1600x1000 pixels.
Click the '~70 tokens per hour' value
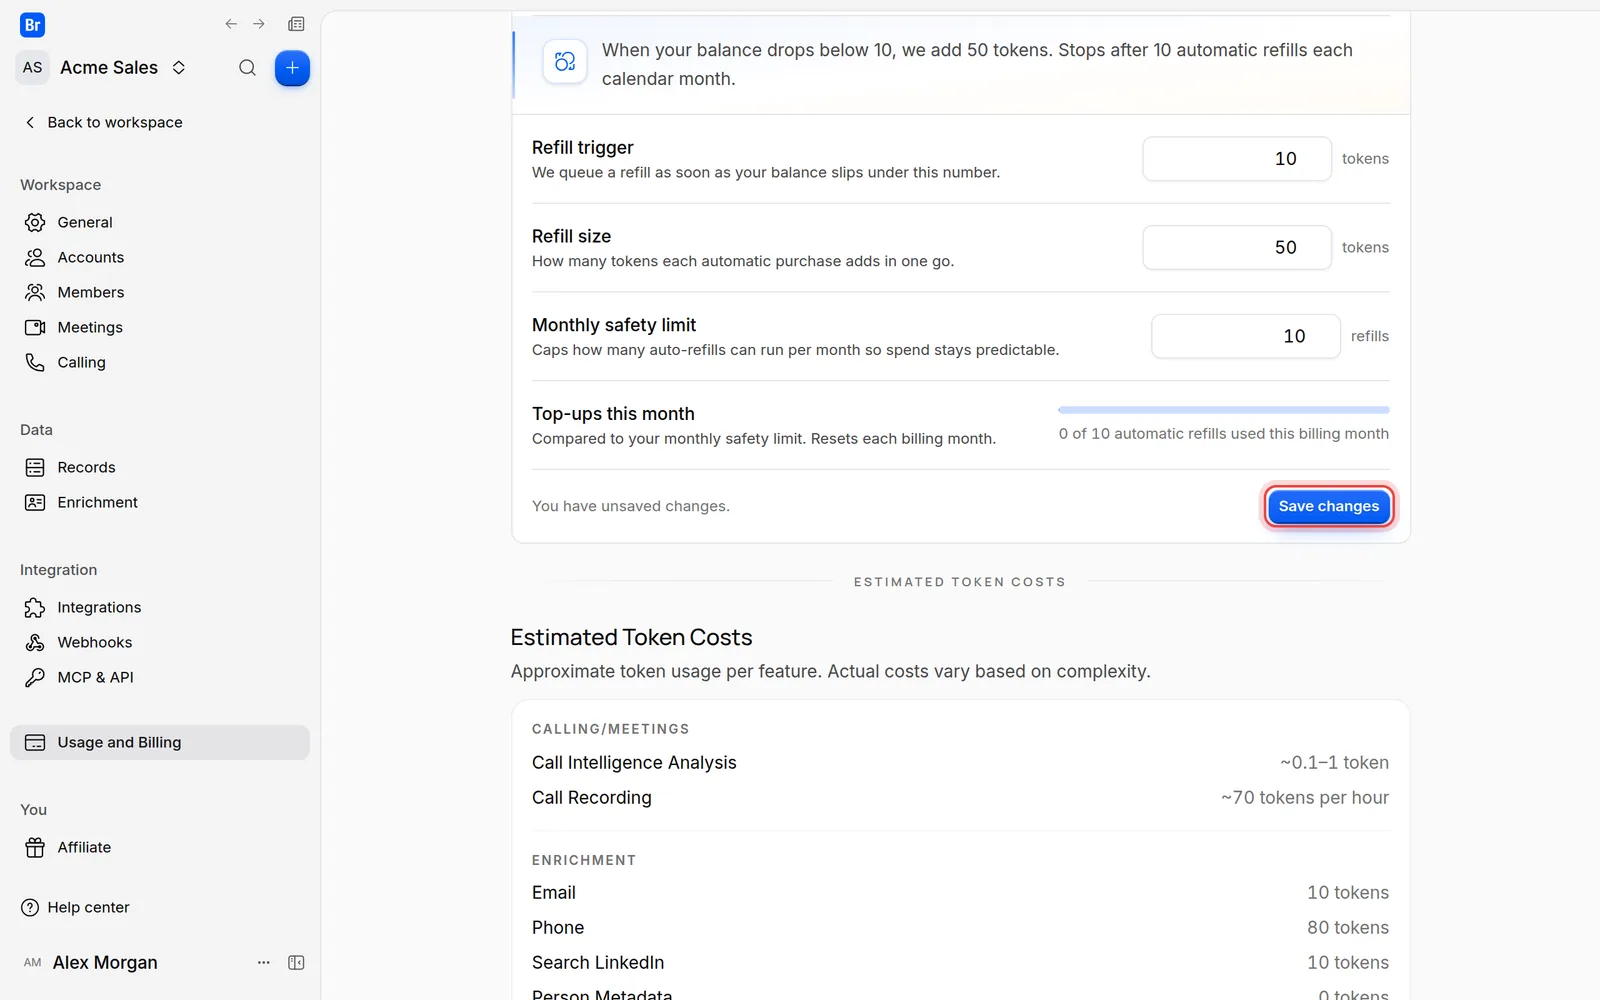click(x=1304, y=797)
